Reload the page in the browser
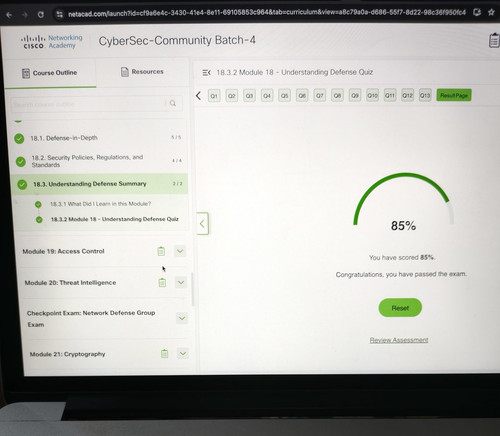The image size is (500, 436). point(41,15)
